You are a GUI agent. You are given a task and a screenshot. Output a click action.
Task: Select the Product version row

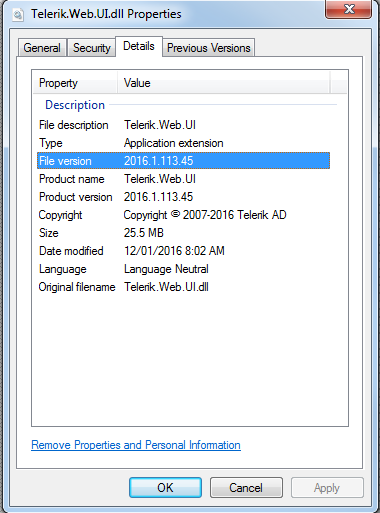click(183, 197)
